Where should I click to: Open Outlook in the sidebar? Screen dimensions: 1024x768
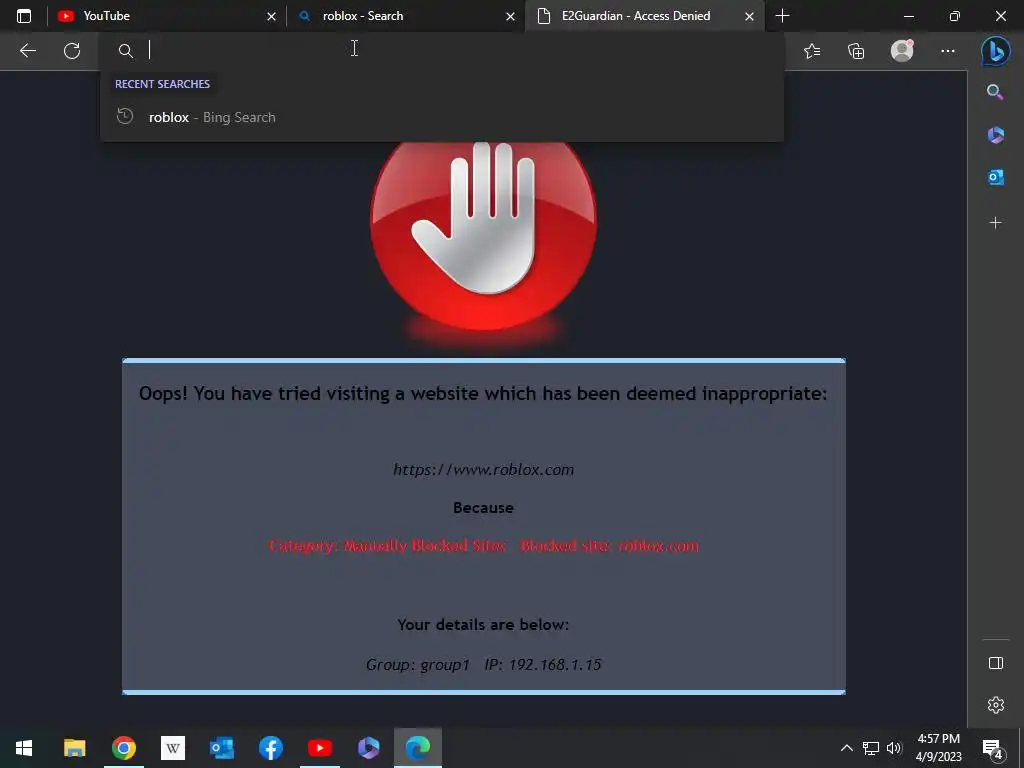995,177
